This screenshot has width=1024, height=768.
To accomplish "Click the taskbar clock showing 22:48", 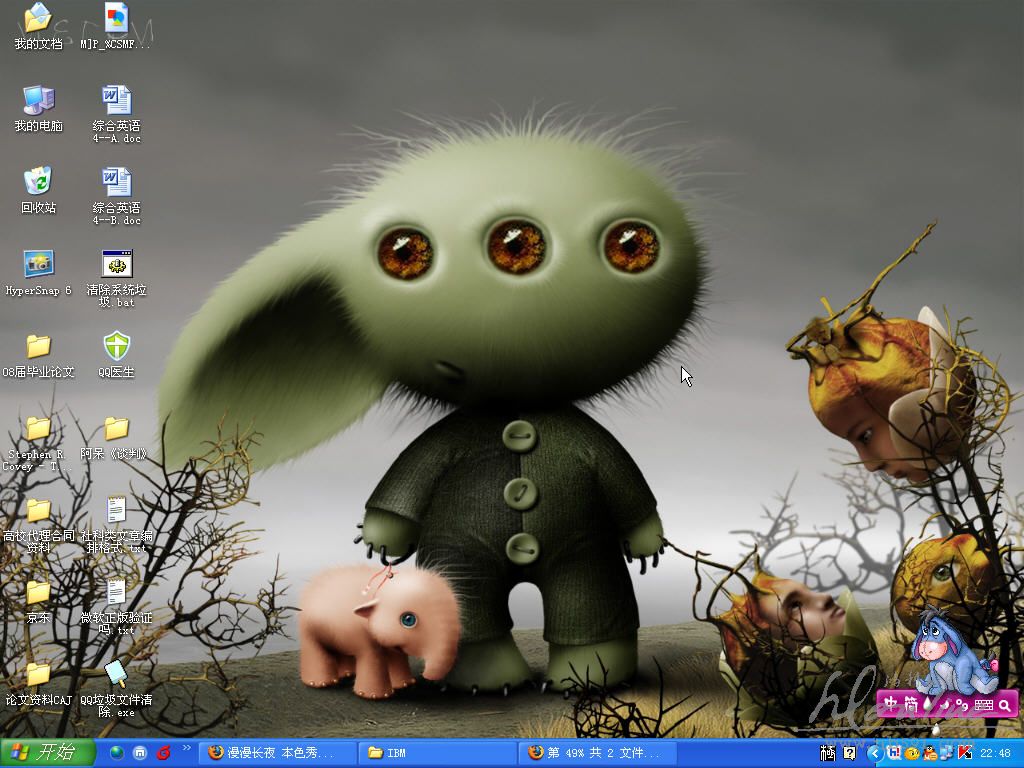I will click(995, 753).
